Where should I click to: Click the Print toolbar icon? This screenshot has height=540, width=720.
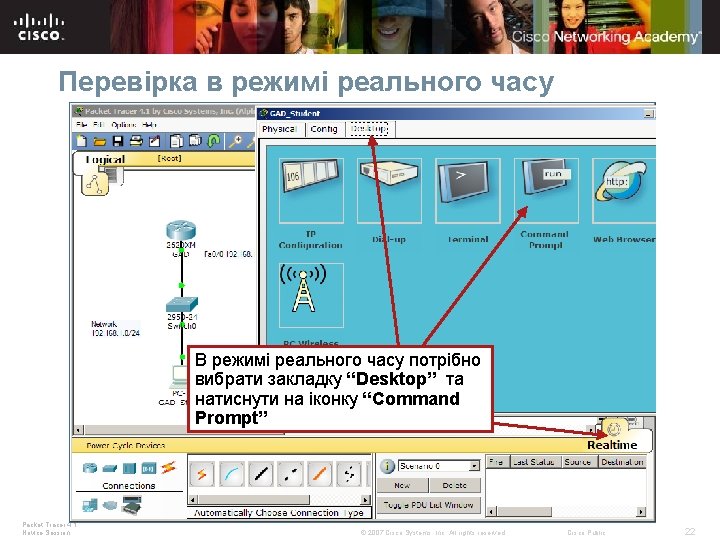tap(136, 141)
